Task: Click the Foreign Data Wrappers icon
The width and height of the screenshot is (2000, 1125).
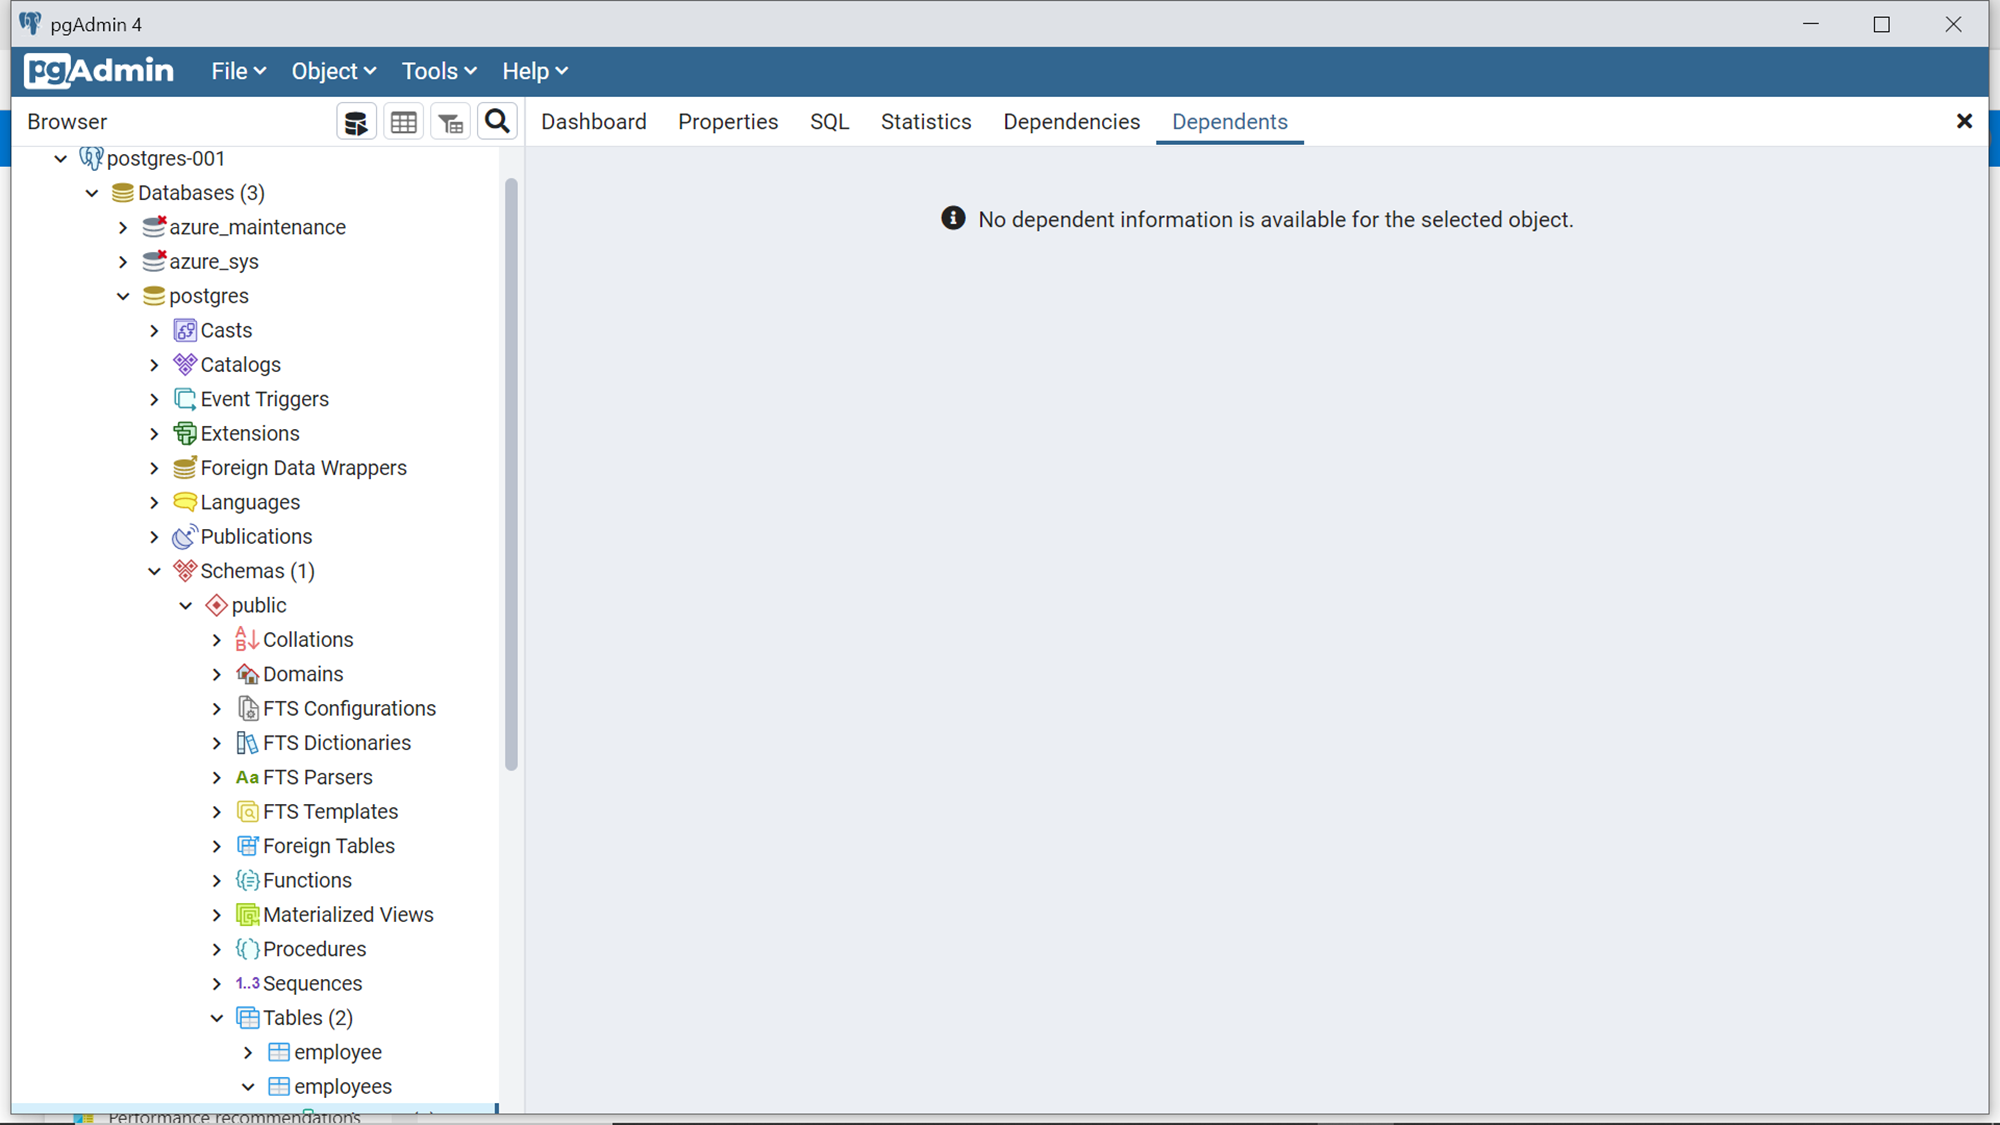Action: pyautogui.click(x=185, y=468)
